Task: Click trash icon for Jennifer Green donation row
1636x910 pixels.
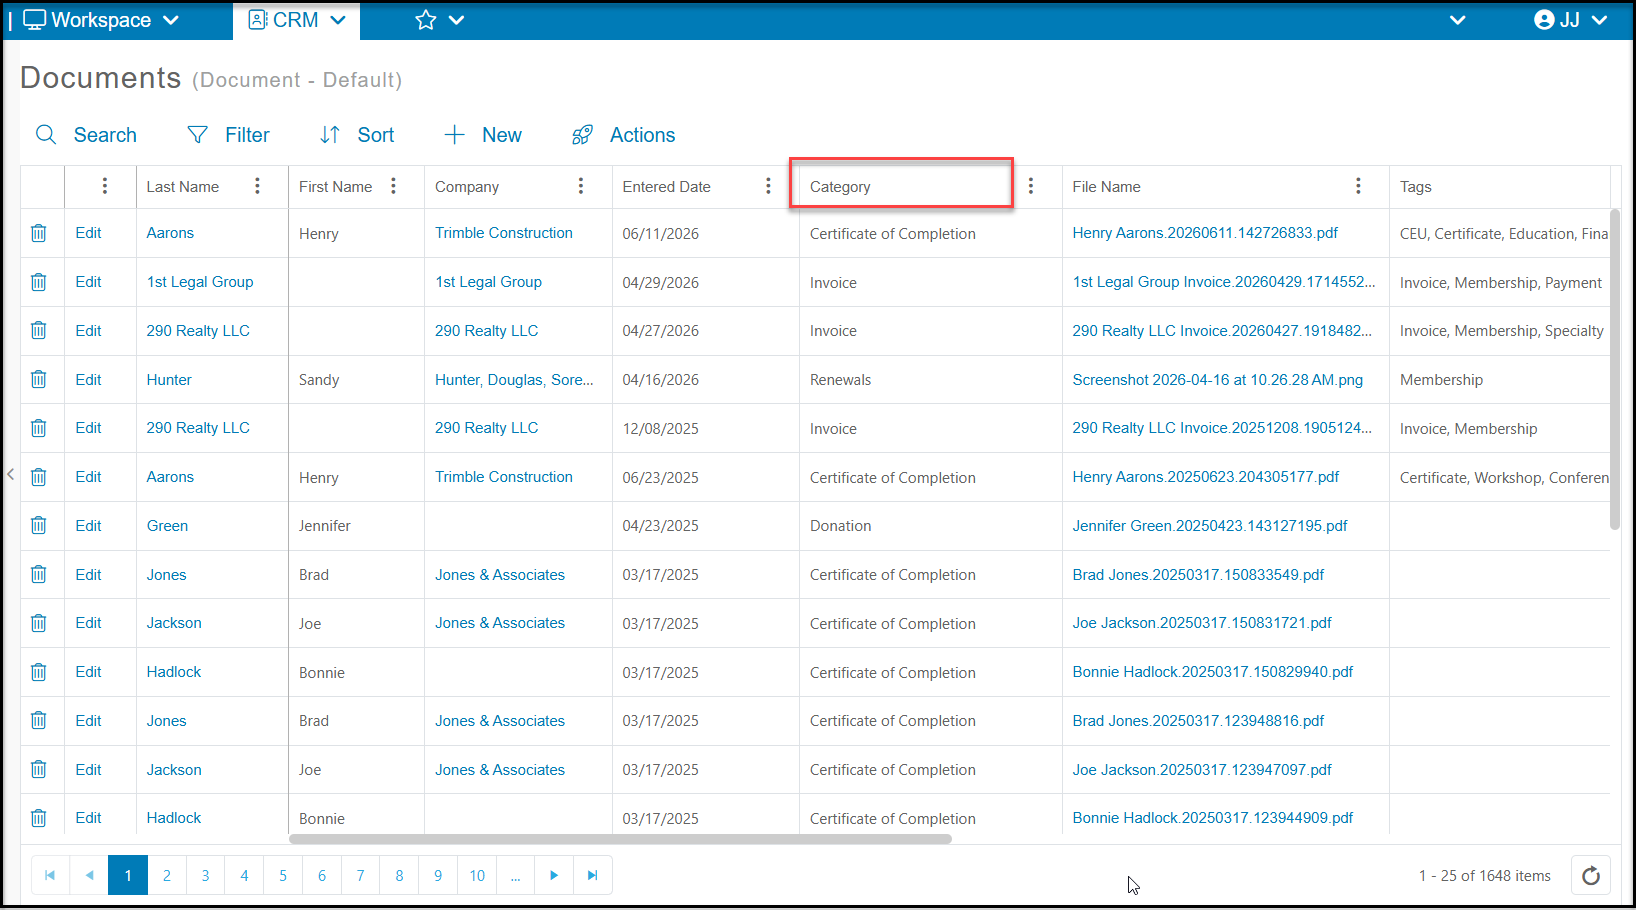Action: [39, 526]
